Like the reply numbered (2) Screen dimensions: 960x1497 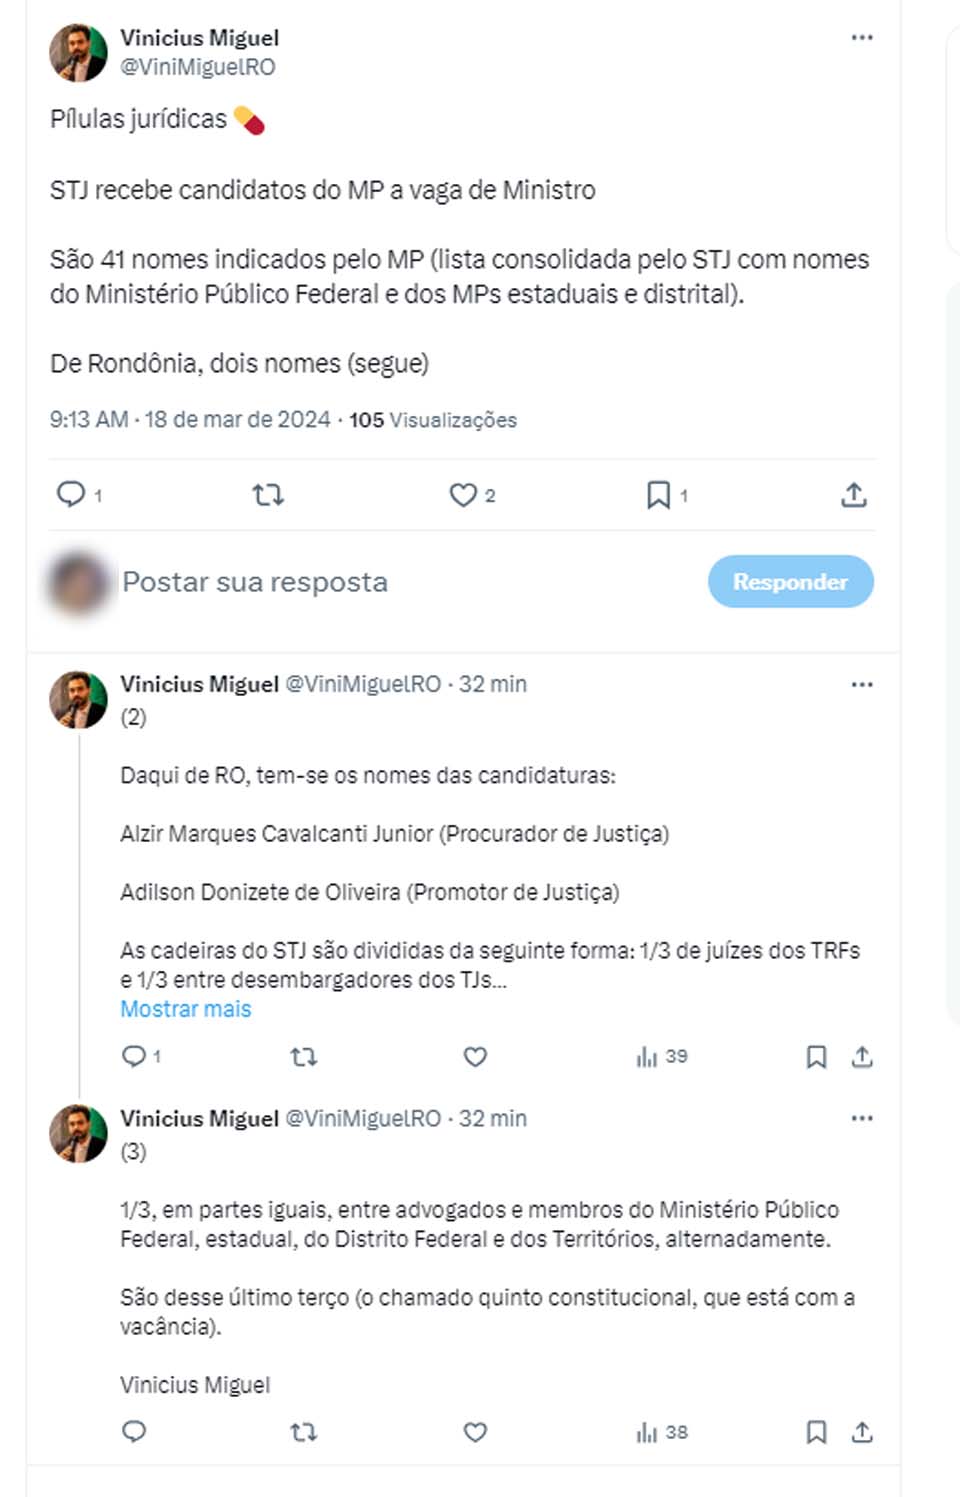click(x=475, y=1056)
